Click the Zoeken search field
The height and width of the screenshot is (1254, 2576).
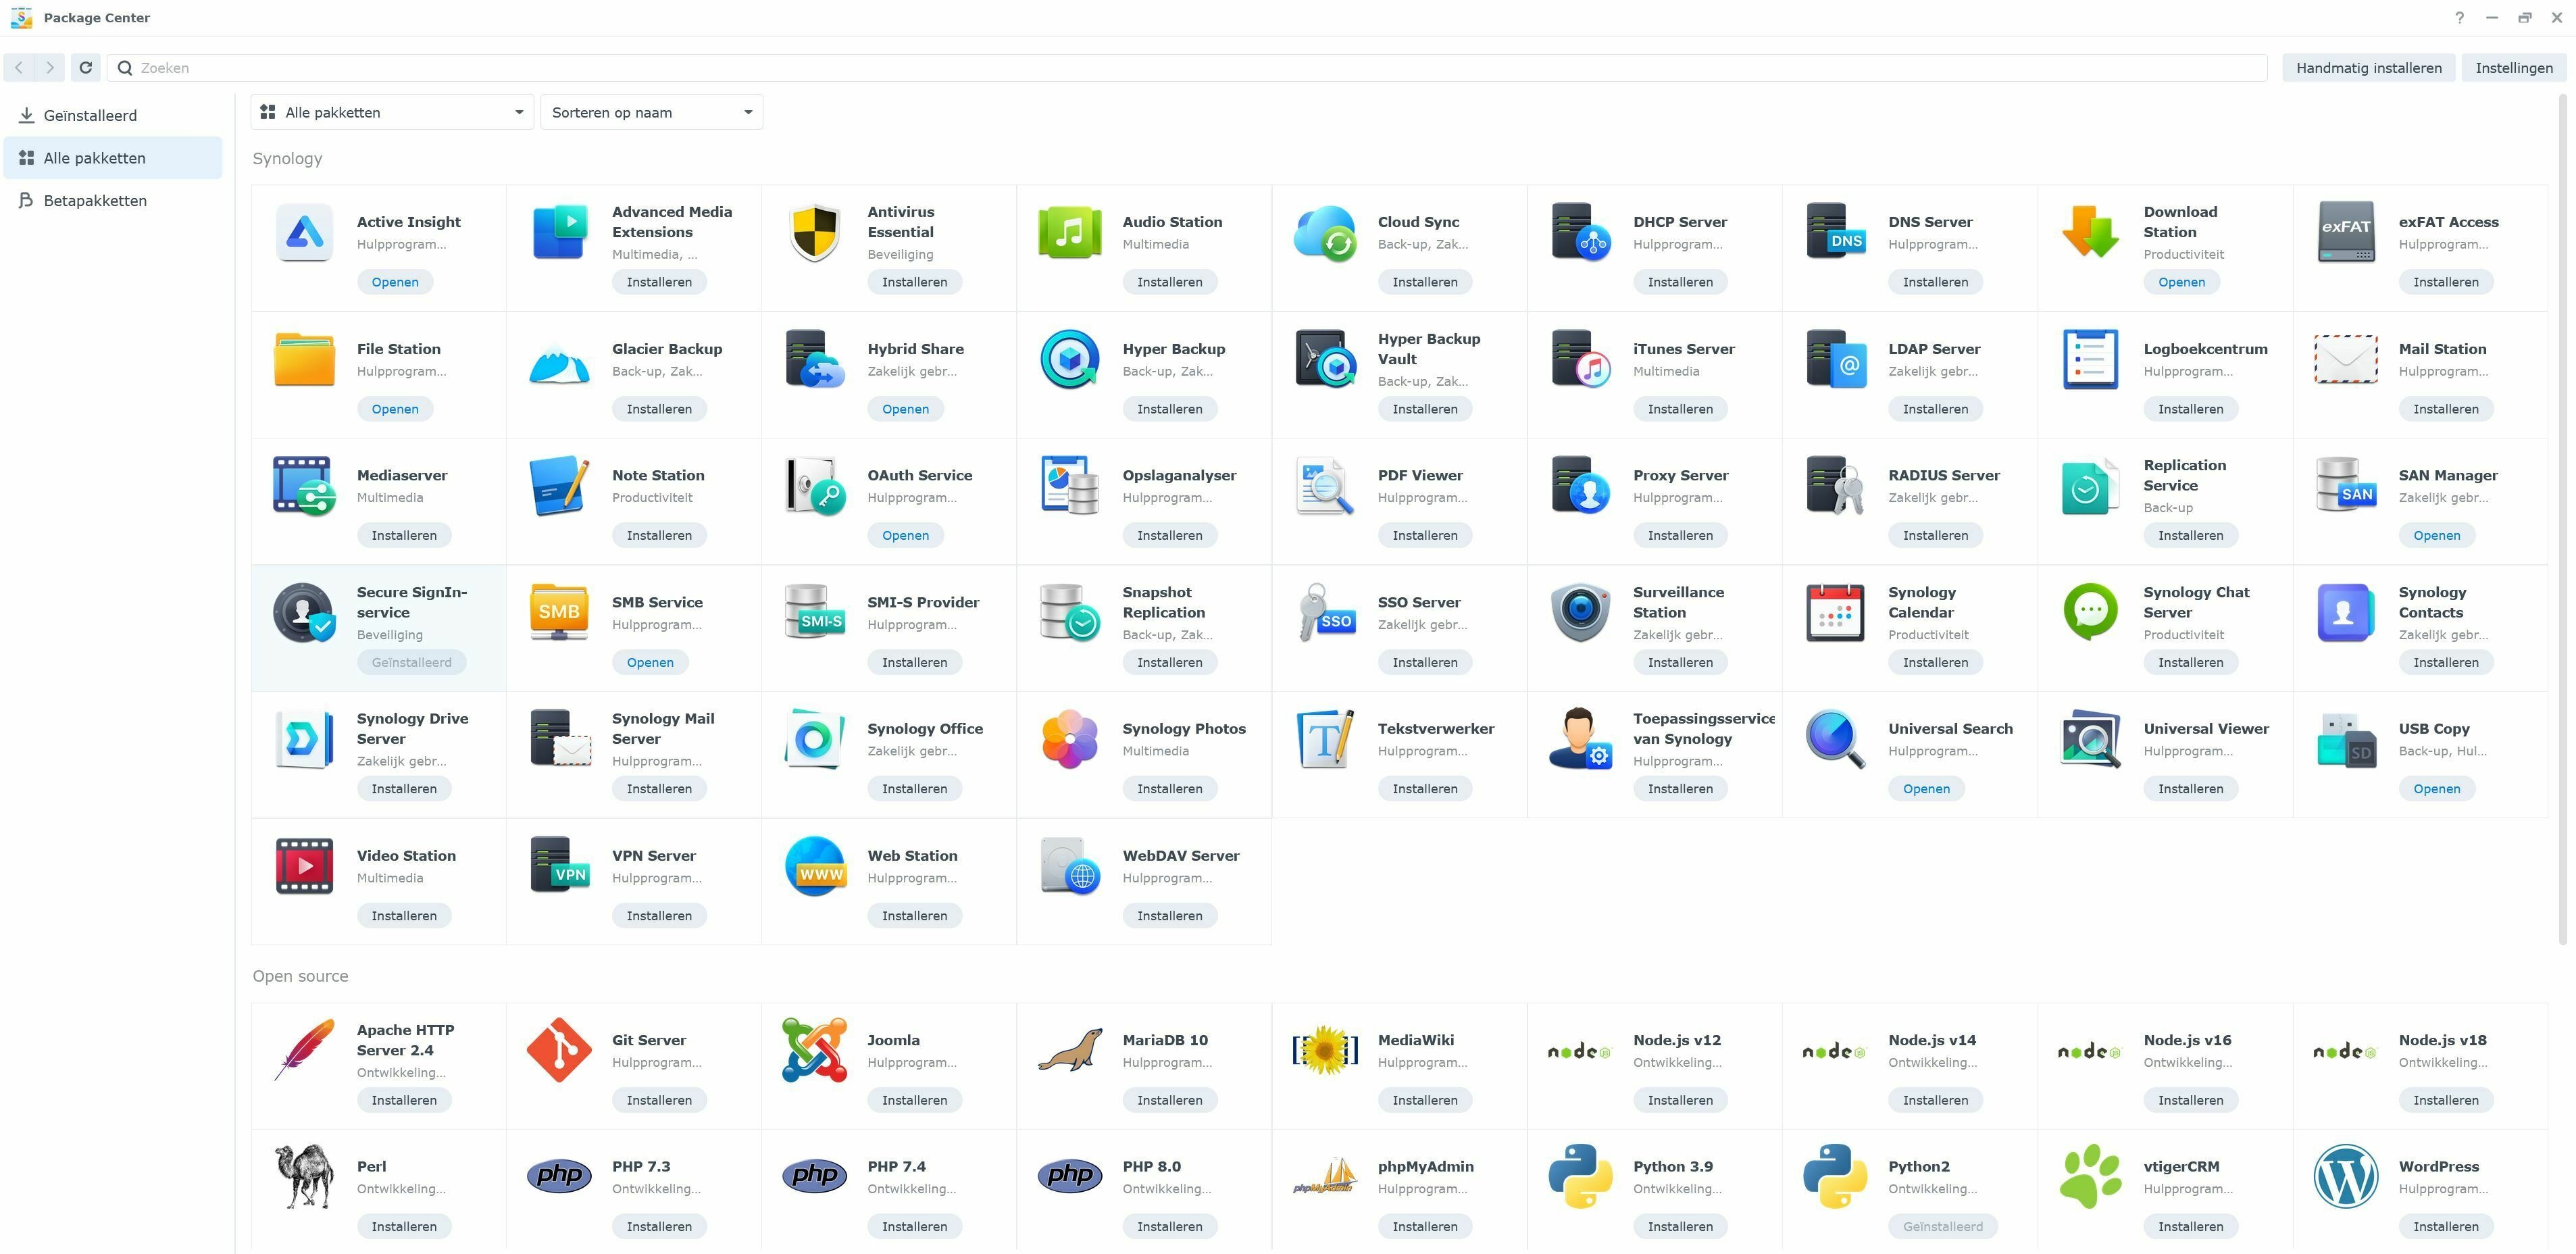point(1187,68)
